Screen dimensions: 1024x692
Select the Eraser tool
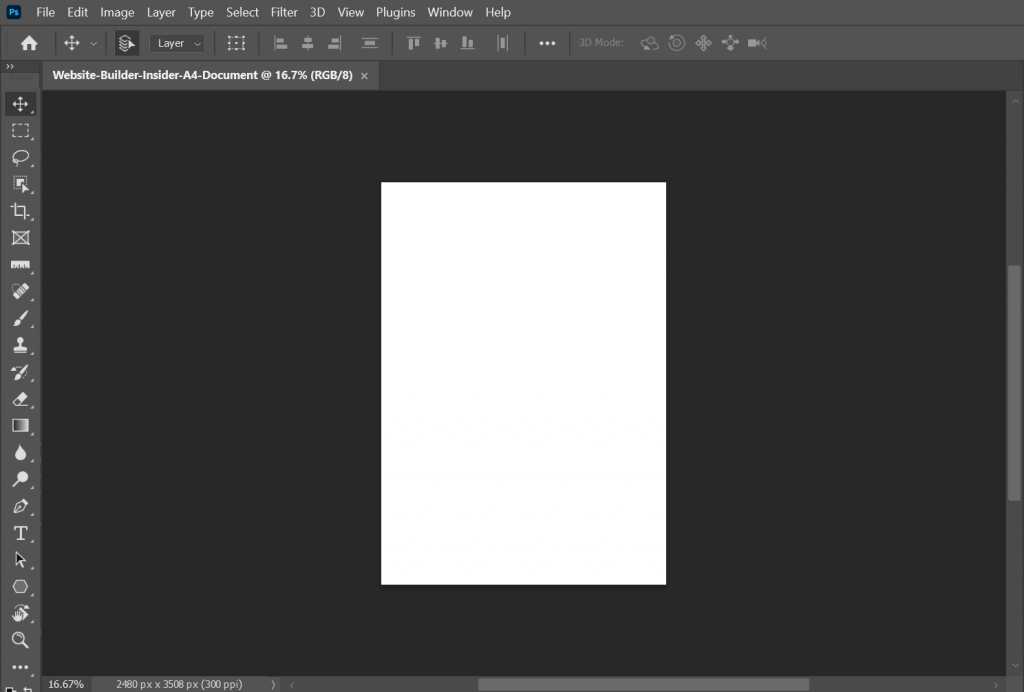pyautogui.click(x=21, y=399)
